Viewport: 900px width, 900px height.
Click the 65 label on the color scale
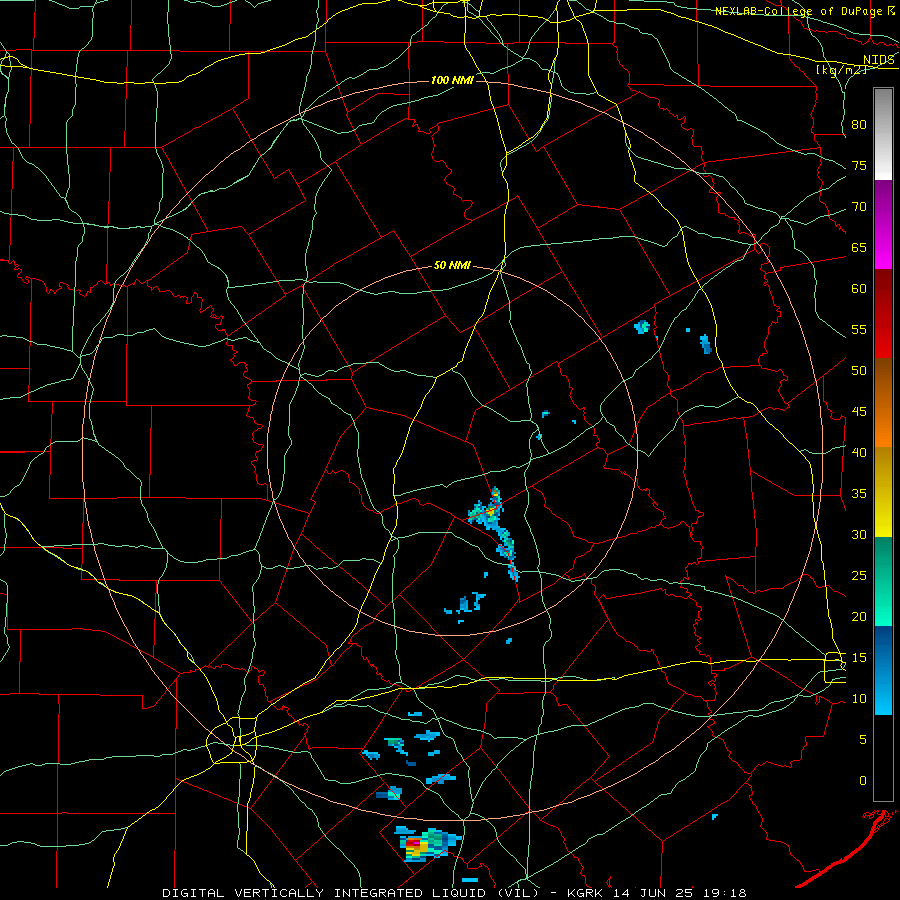859,248
